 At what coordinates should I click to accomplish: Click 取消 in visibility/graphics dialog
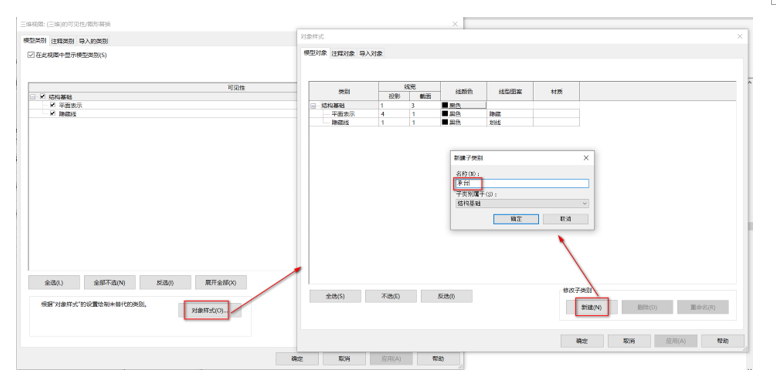[x=344, y=359]
